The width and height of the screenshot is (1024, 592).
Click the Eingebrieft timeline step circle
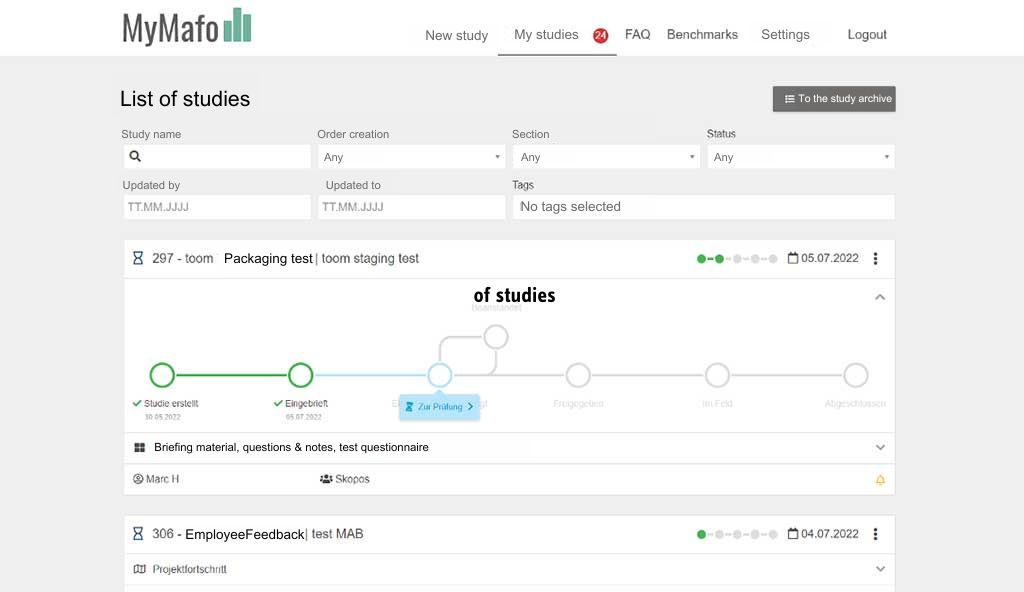(x=301, y=375)
